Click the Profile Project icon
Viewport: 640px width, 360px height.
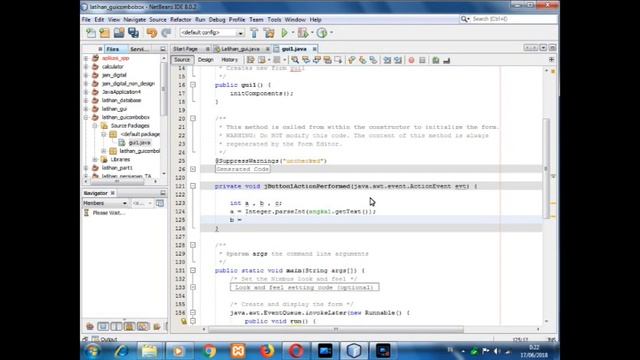[322, 33]
